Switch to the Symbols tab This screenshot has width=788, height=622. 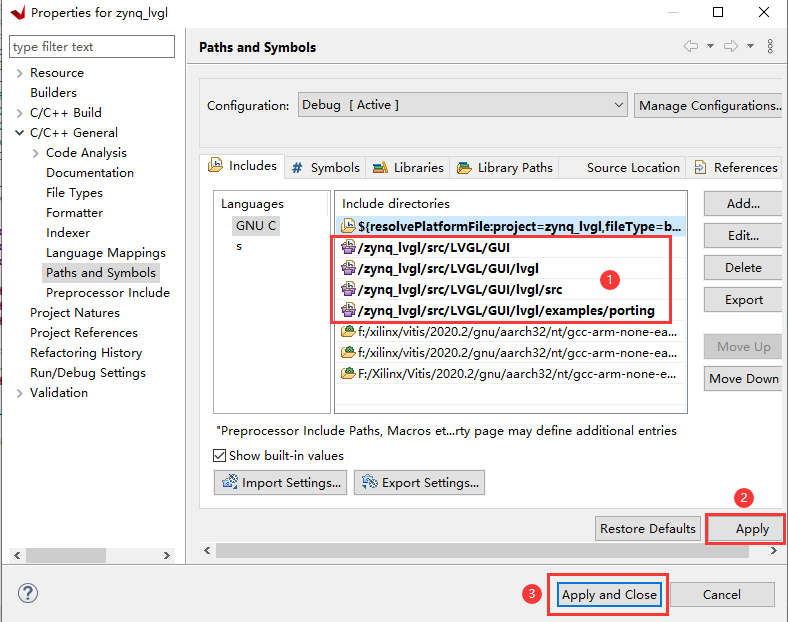(x=325, y=167)
